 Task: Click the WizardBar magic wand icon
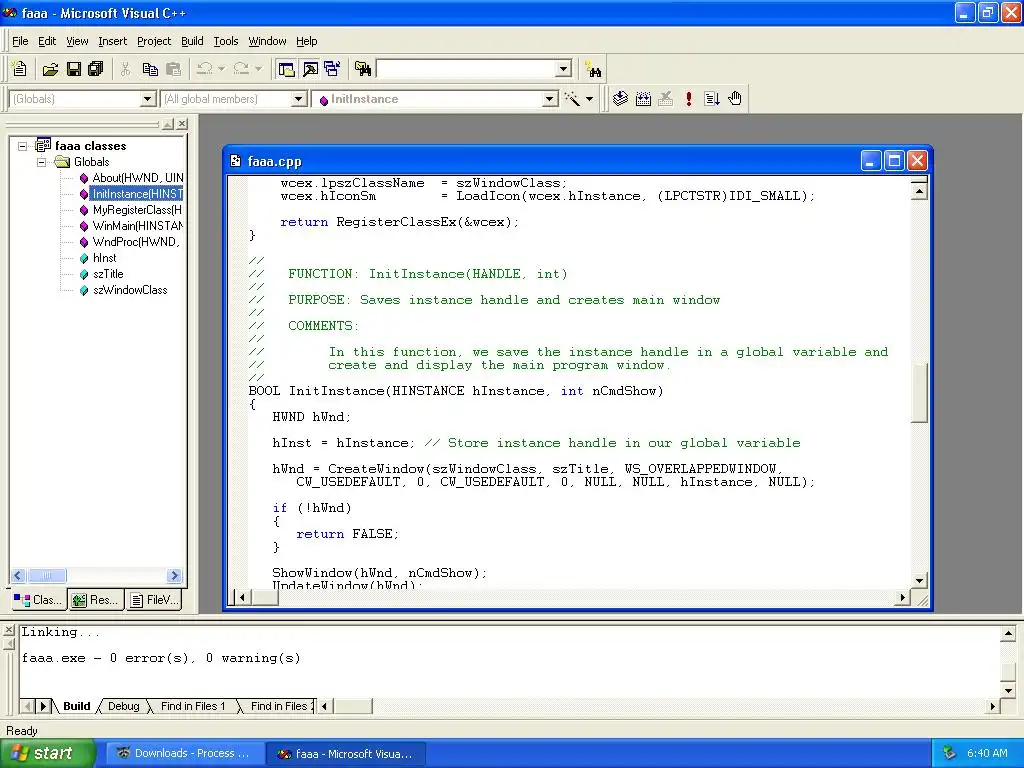pyautogui.click(x=572, y=99)
